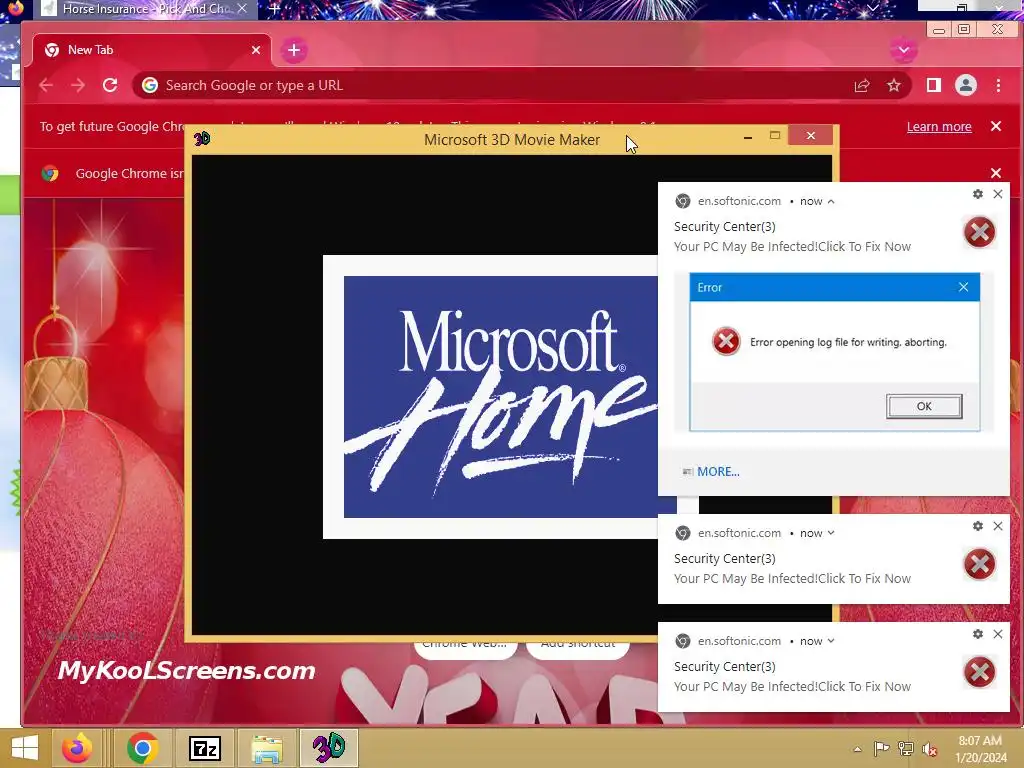Open settings gear of third softonic notification
The height and width of the screenshot is (768, 1024).
pyautogui.click(x=978, y=633)
